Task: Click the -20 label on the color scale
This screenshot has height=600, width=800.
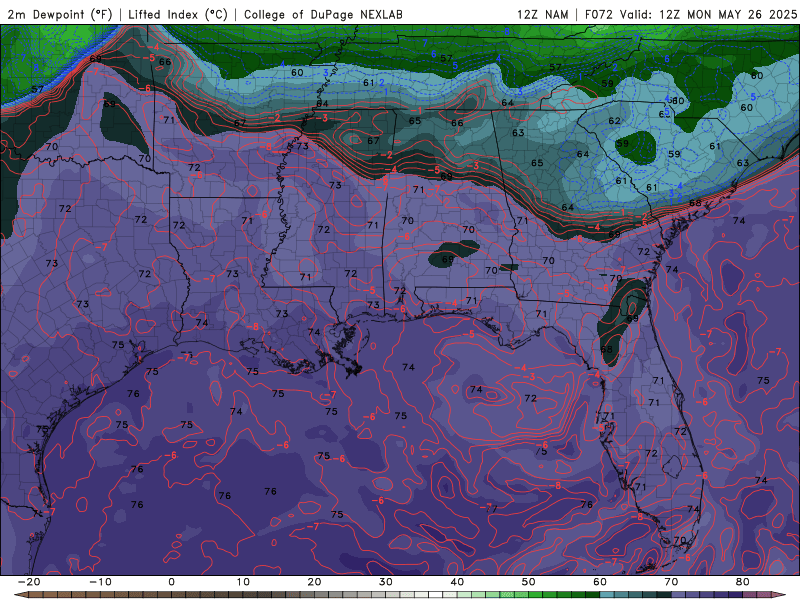Action: point(29,582)
